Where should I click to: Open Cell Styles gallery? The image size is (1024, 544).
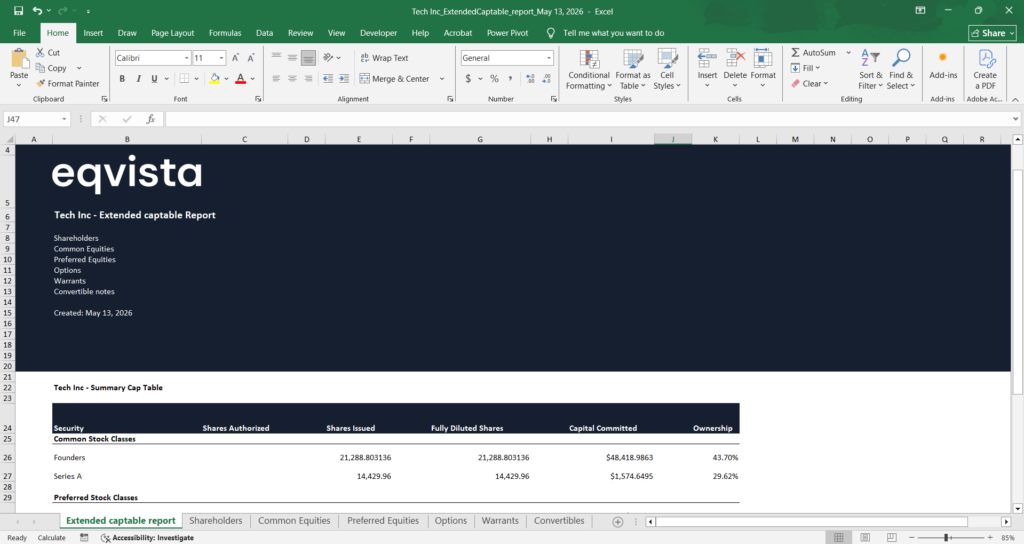tap(667, 69)
